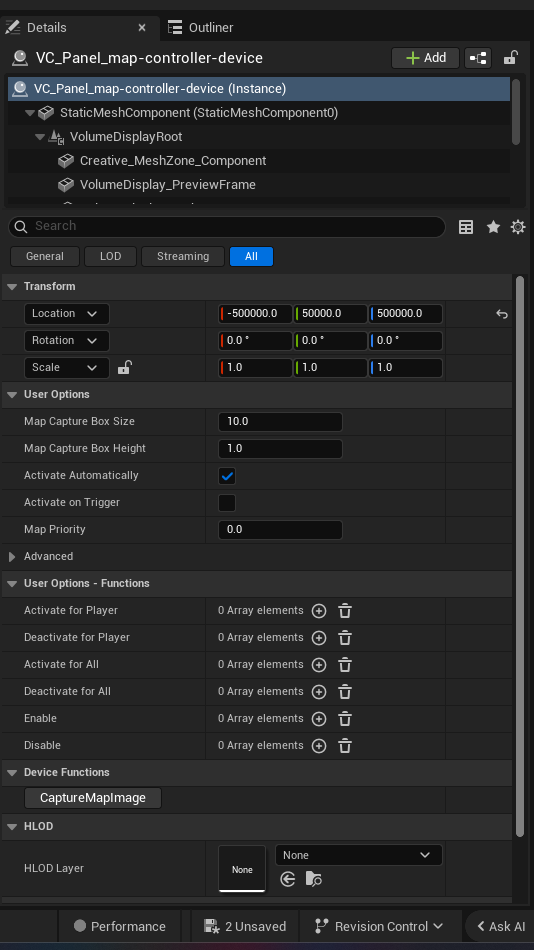Viewport: 534px width, 950px height.
Task: Add element to Disable array
Action: (319, 746)
